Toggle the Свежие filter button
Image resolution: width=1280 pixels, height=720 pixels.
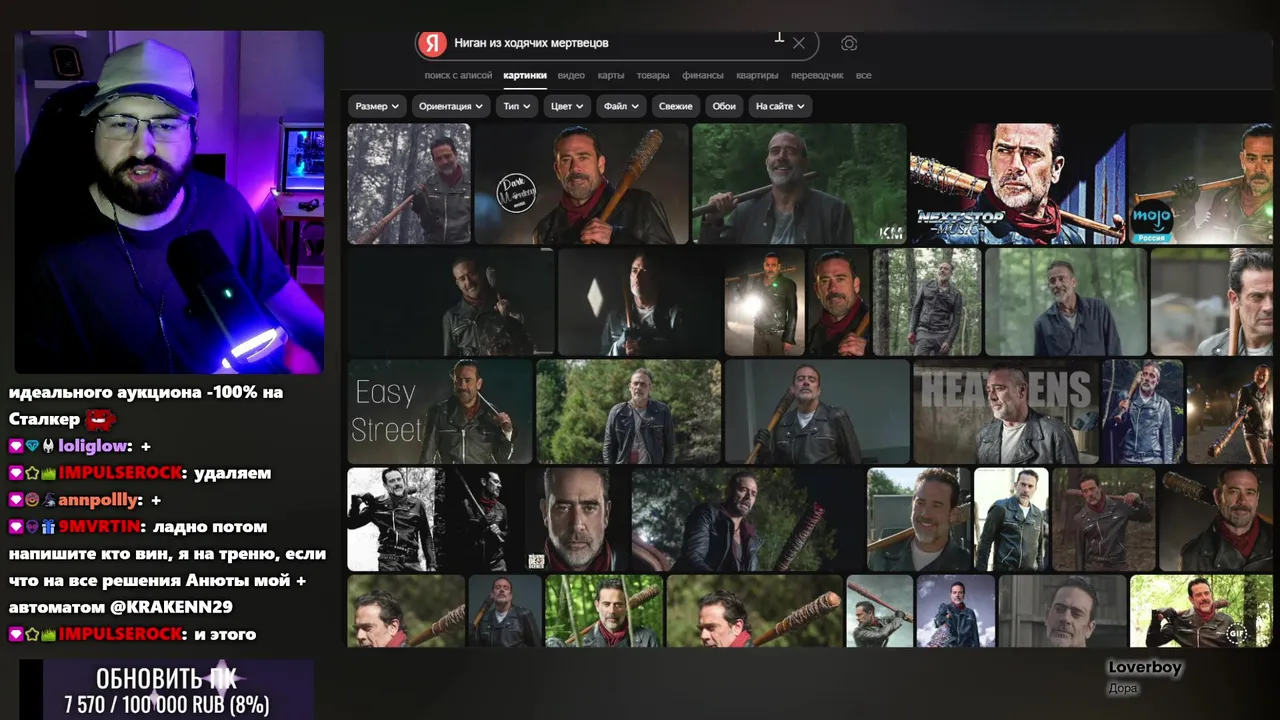pyautogui.click(x=676, y=106)
